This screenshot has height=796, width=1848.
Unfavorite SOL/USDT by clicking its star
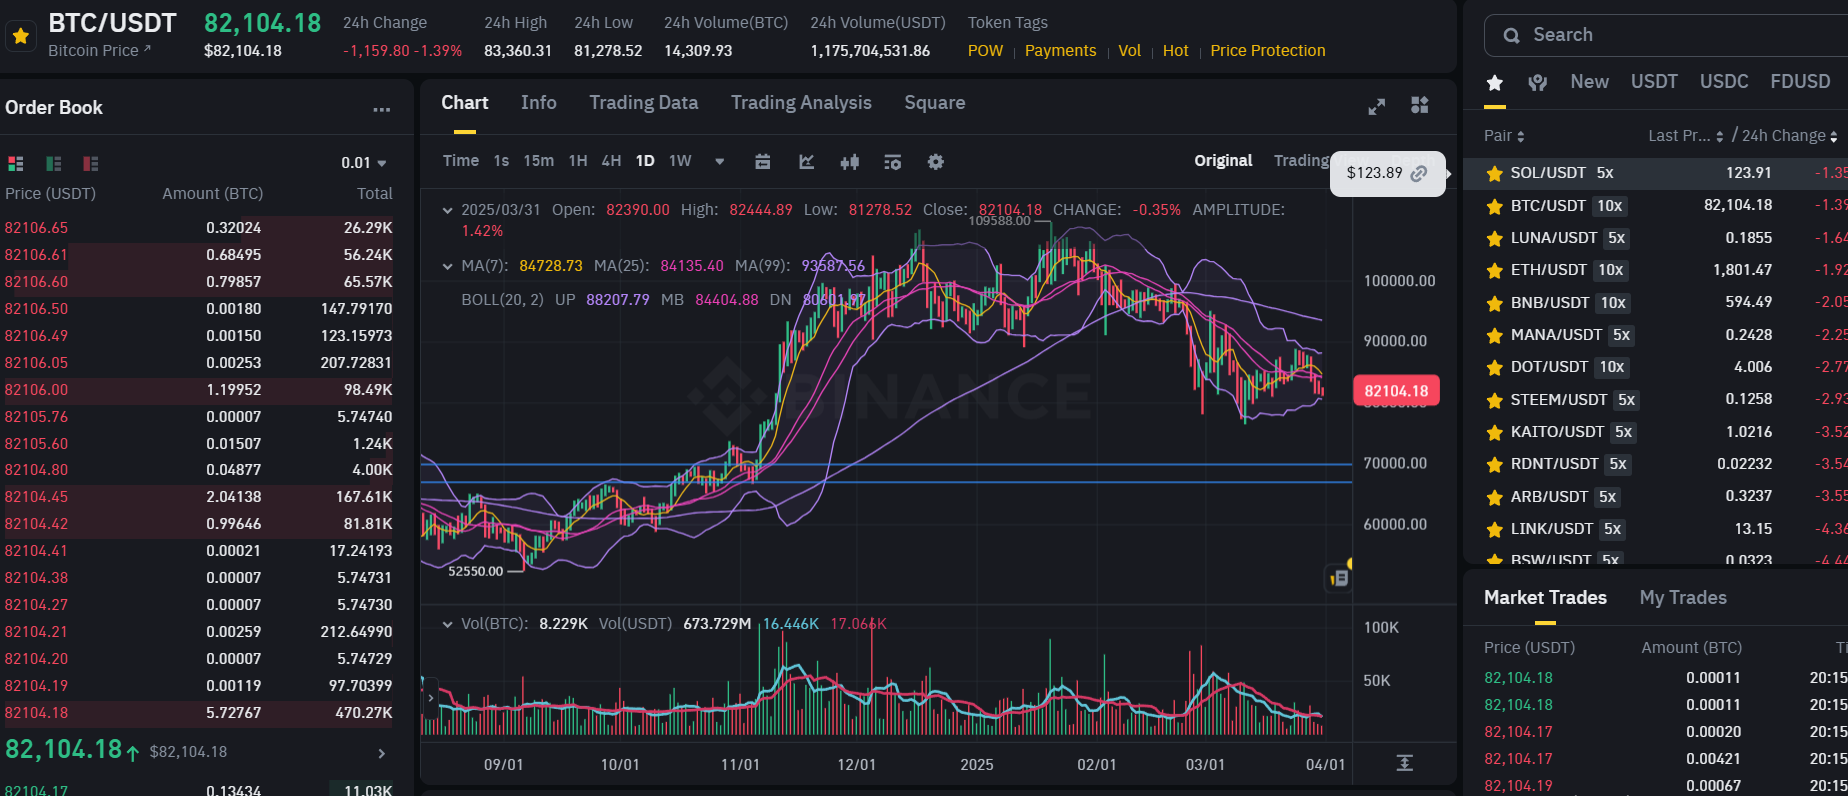point(1494,173)
